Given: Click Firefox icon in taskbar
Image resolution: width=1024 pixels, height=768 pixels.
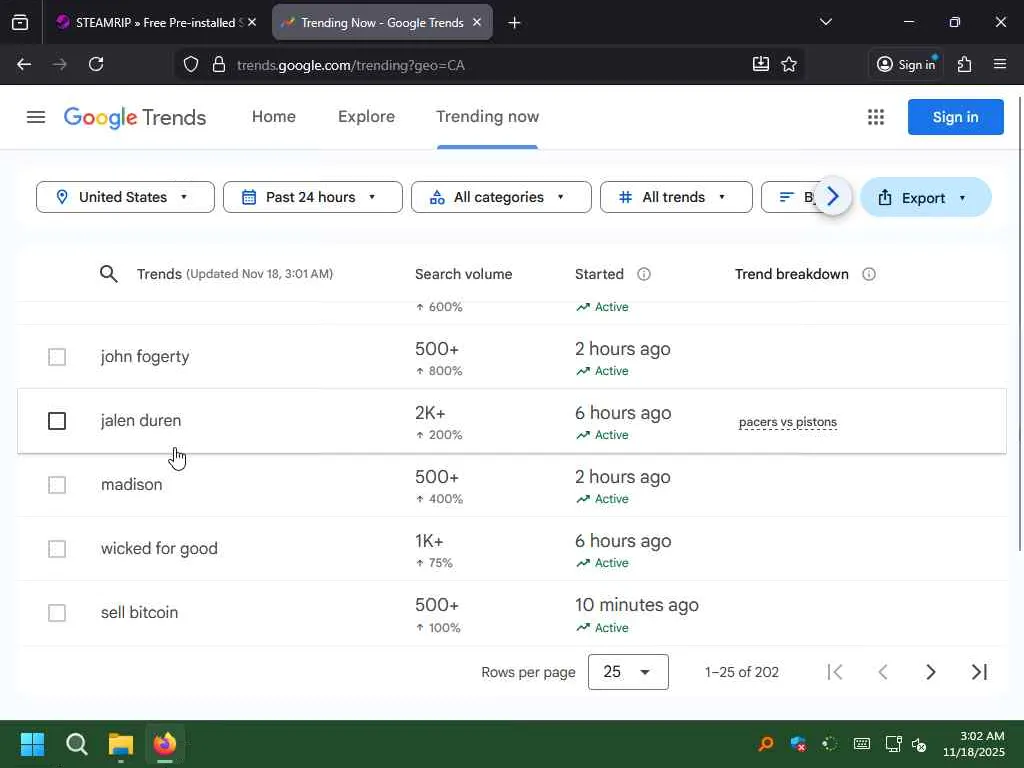Looking at the screenshot, I should [165, 744].
